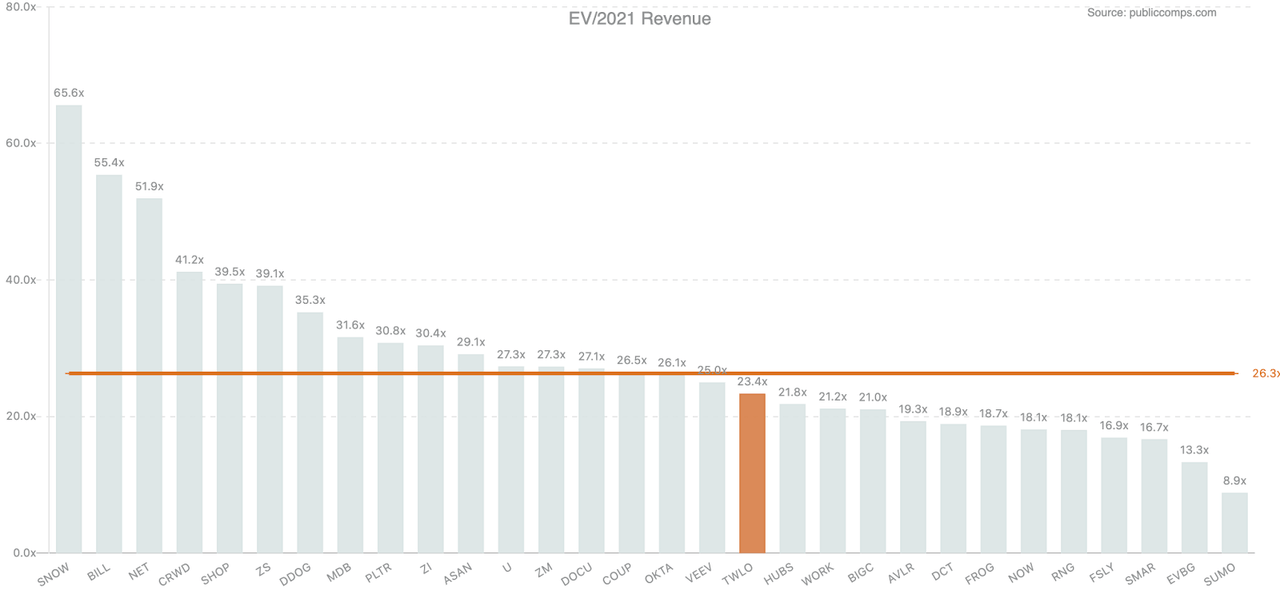Select the MDB bar

tap(350, 445)
